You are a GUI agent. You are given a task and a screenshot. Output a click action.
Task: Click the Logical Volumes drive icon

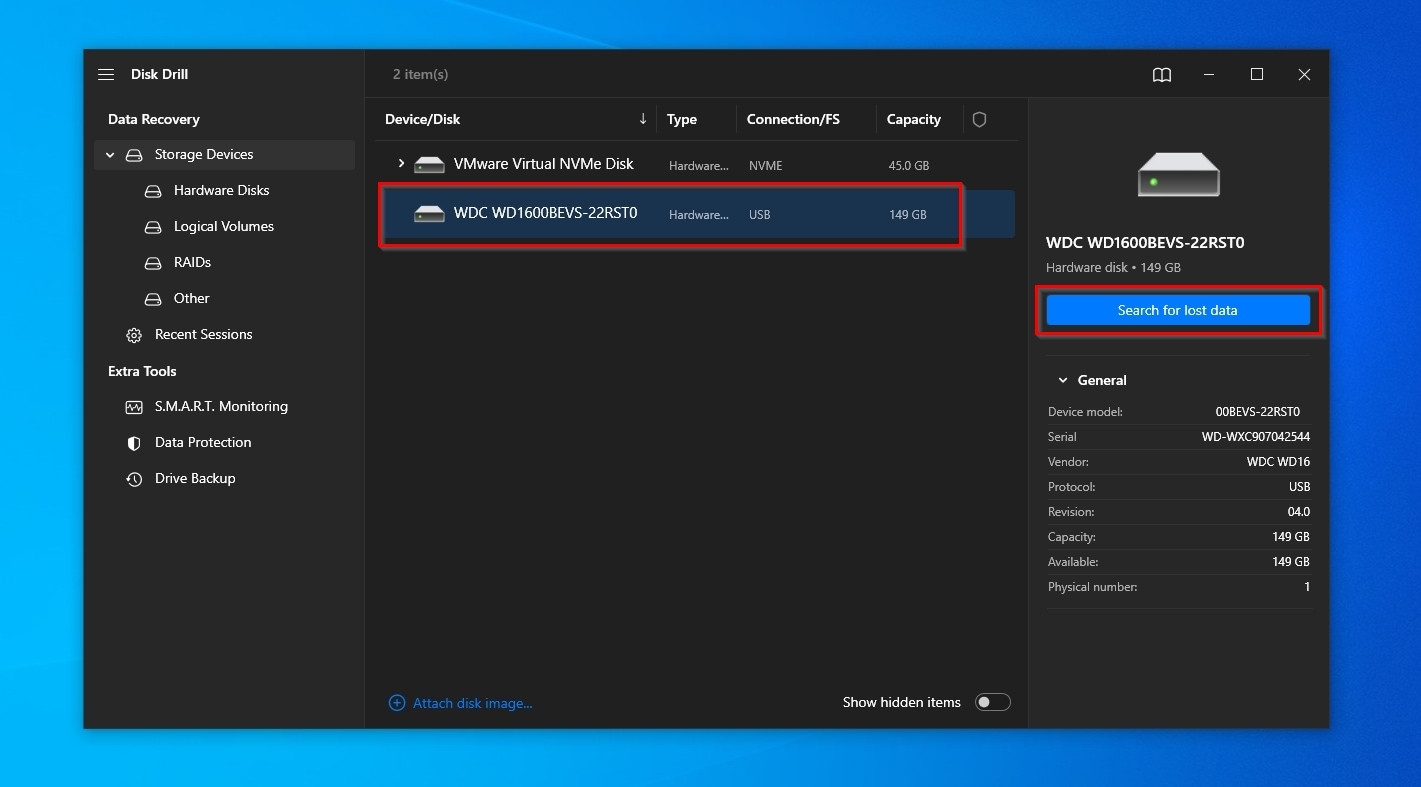click(153, 227)
